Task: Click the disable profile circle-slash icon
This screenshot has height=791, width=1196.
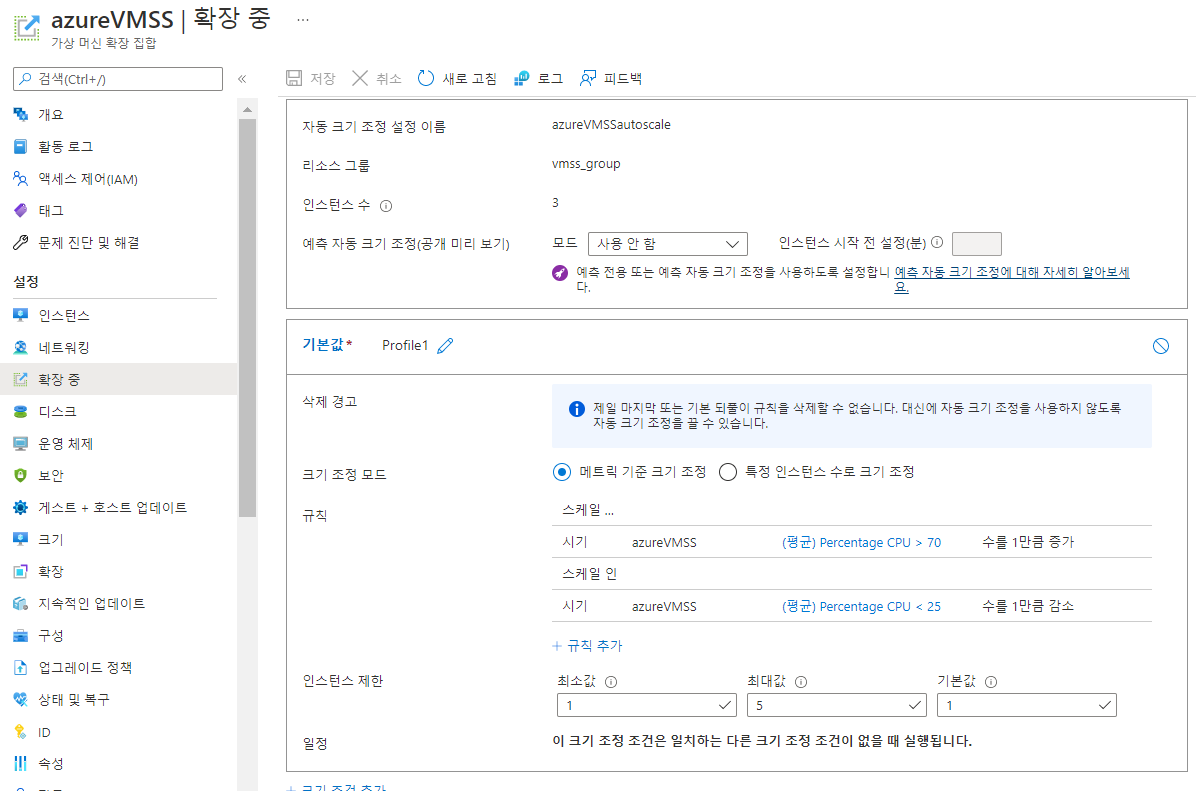Action: pyautogui.click(x=1161, y=346)
